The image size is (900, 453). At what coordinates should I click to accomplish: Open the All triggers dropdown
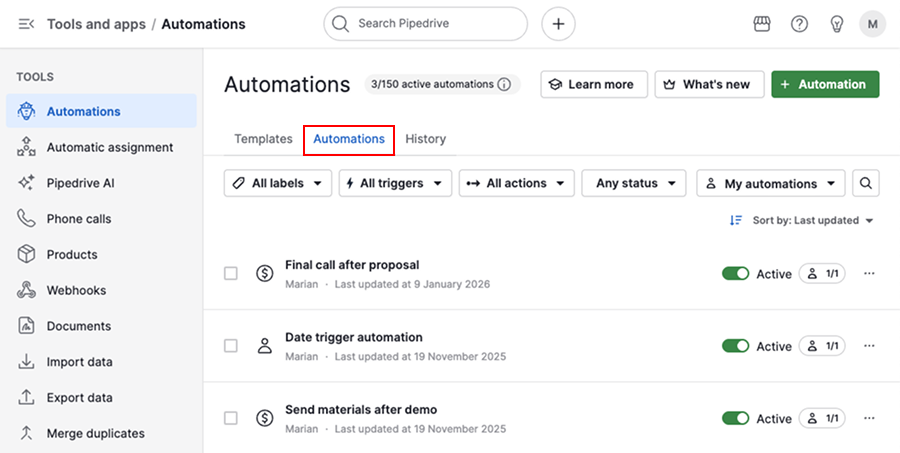pyautogui.click(x=395, y=183)
